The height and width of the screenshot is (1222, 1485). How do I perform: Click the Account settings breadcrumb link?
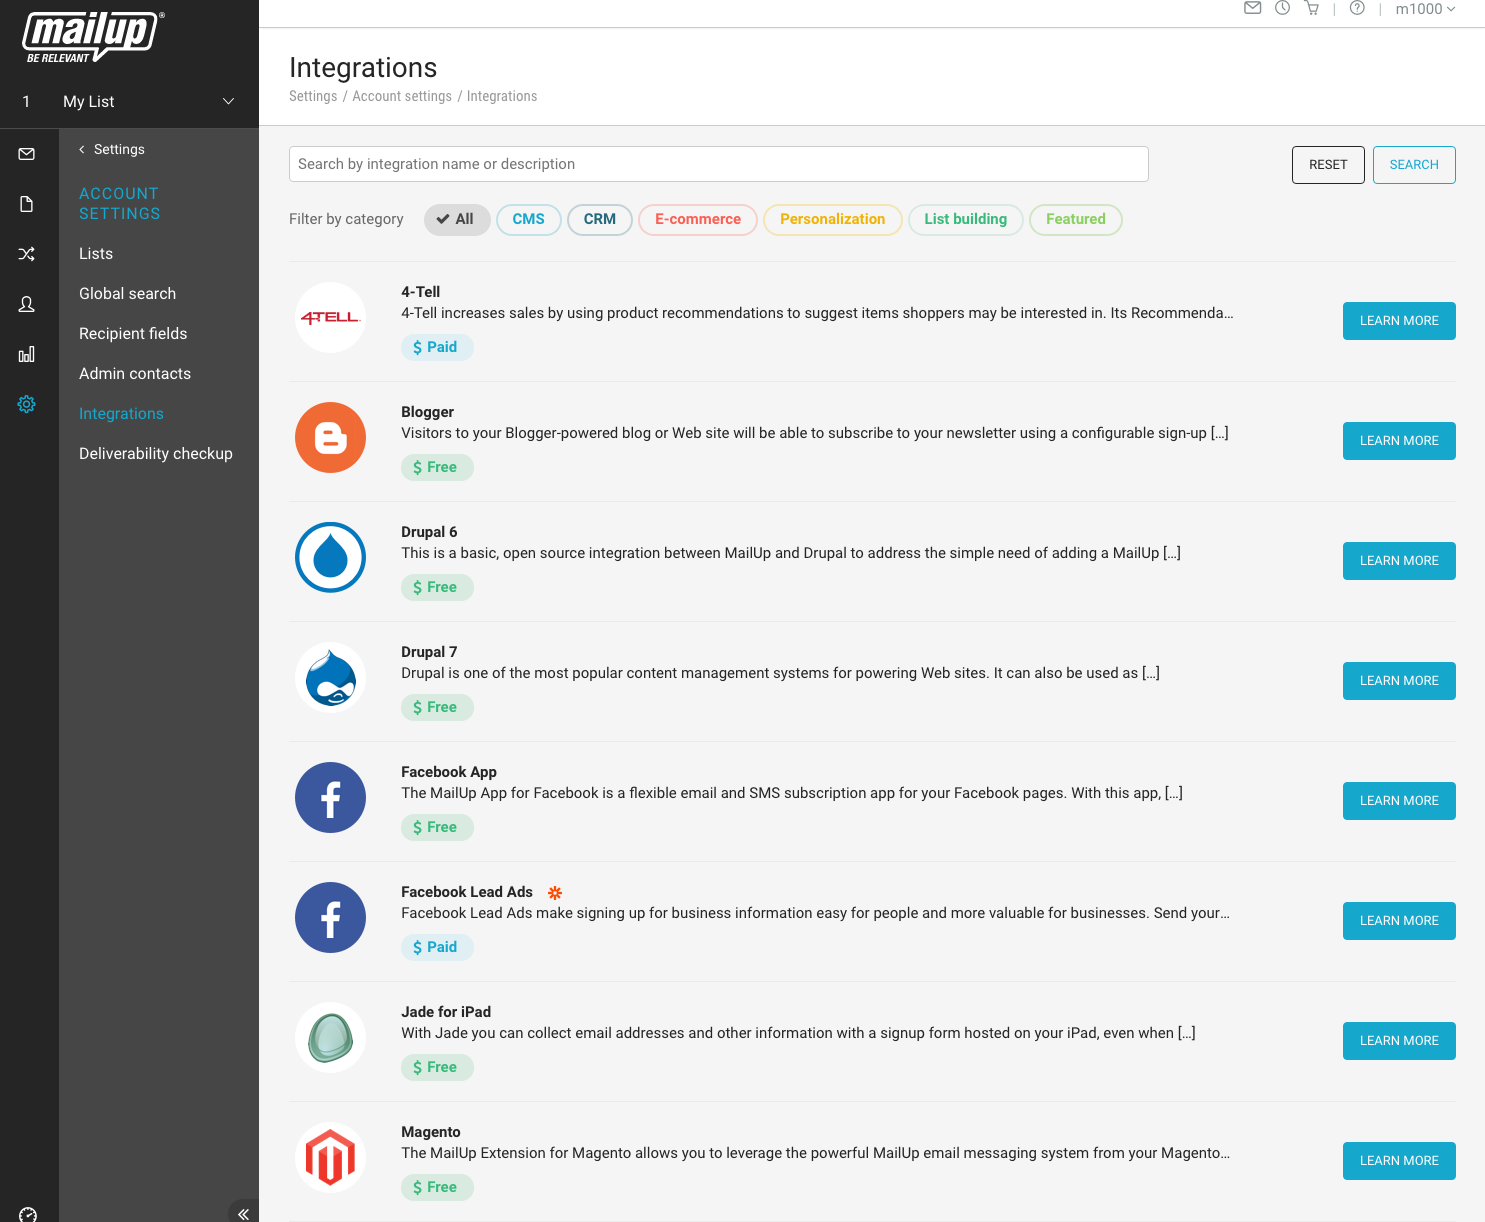402,96
